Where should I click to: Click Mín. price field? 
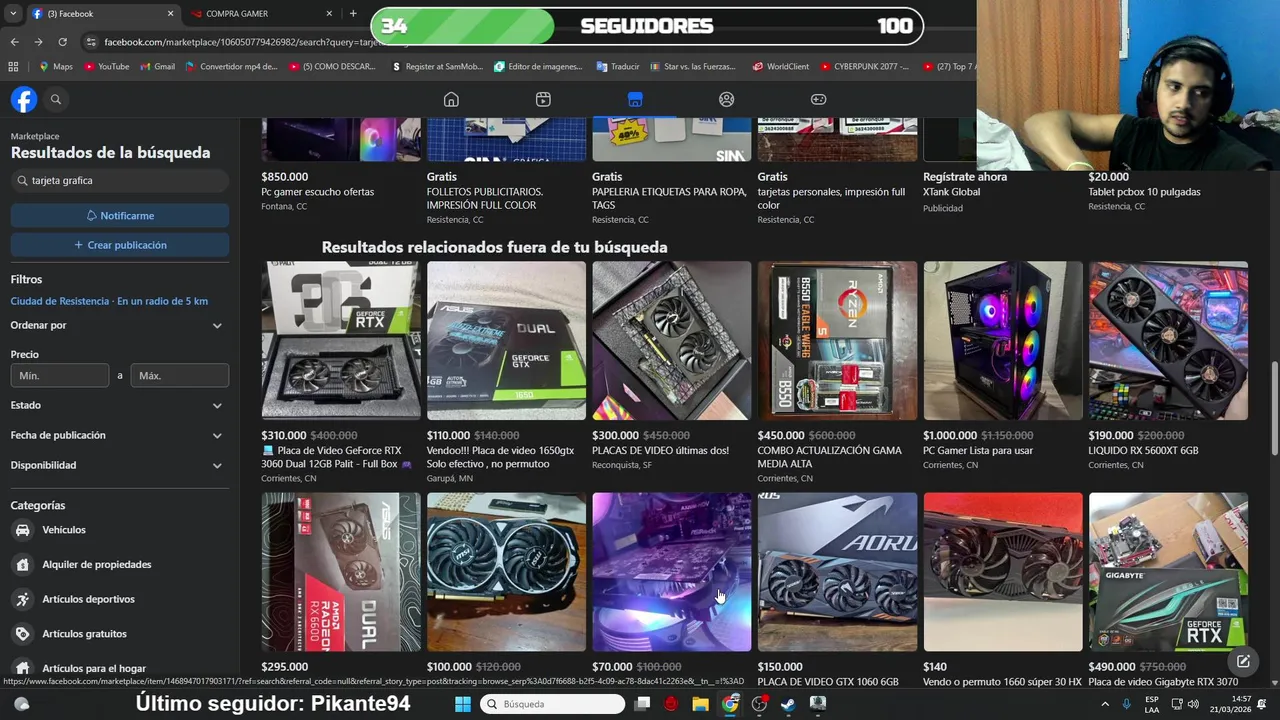point(60,376)
